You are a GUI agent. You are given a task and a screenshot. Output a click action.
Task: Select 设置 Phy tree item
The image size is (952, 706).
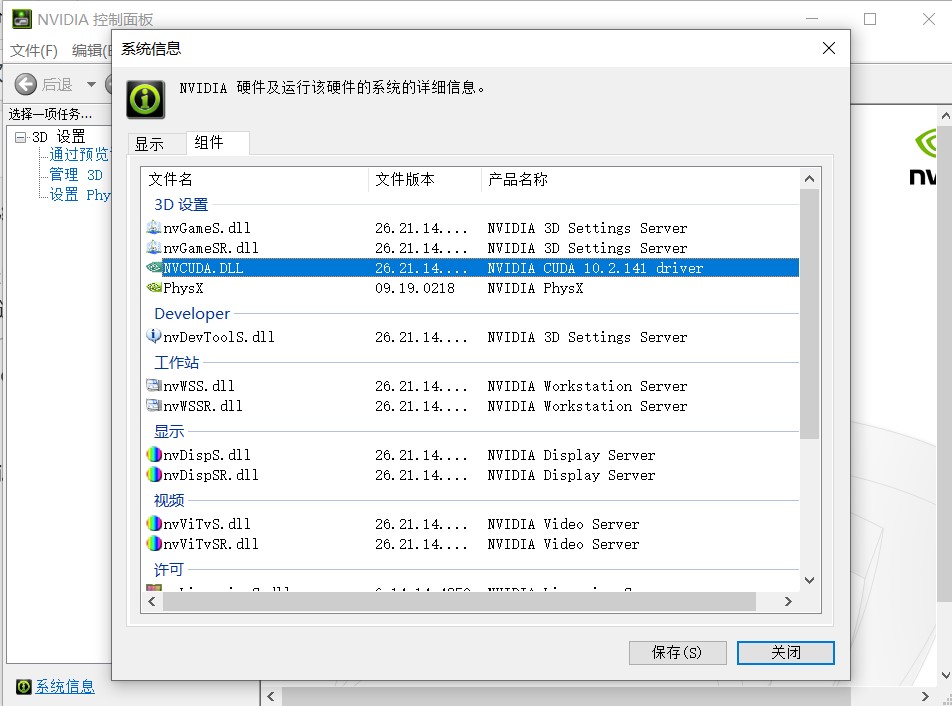click(x=80, y=195)
